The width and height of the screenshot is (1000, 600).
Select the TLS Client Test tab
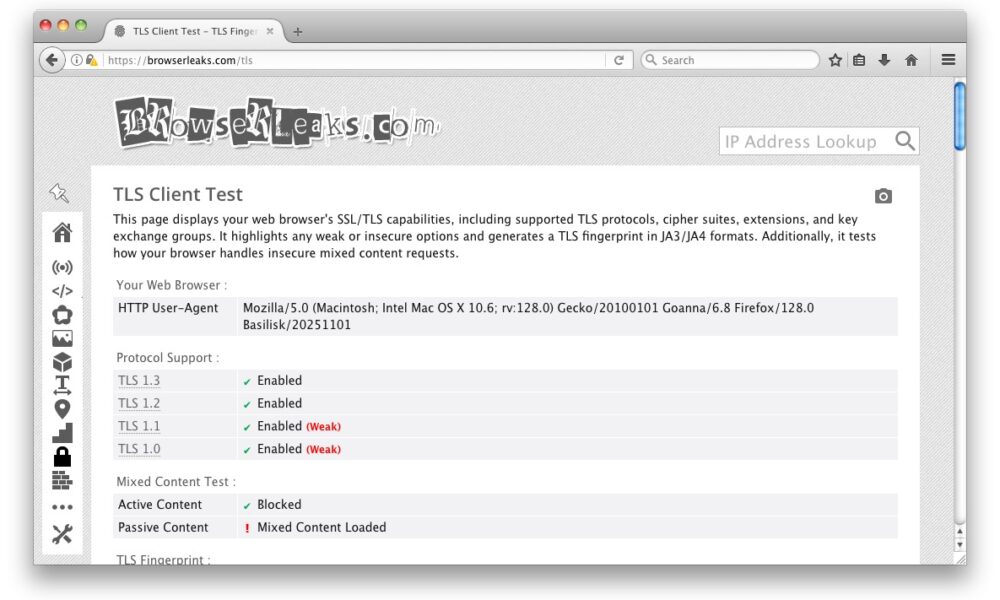click(x=192, y=31)
